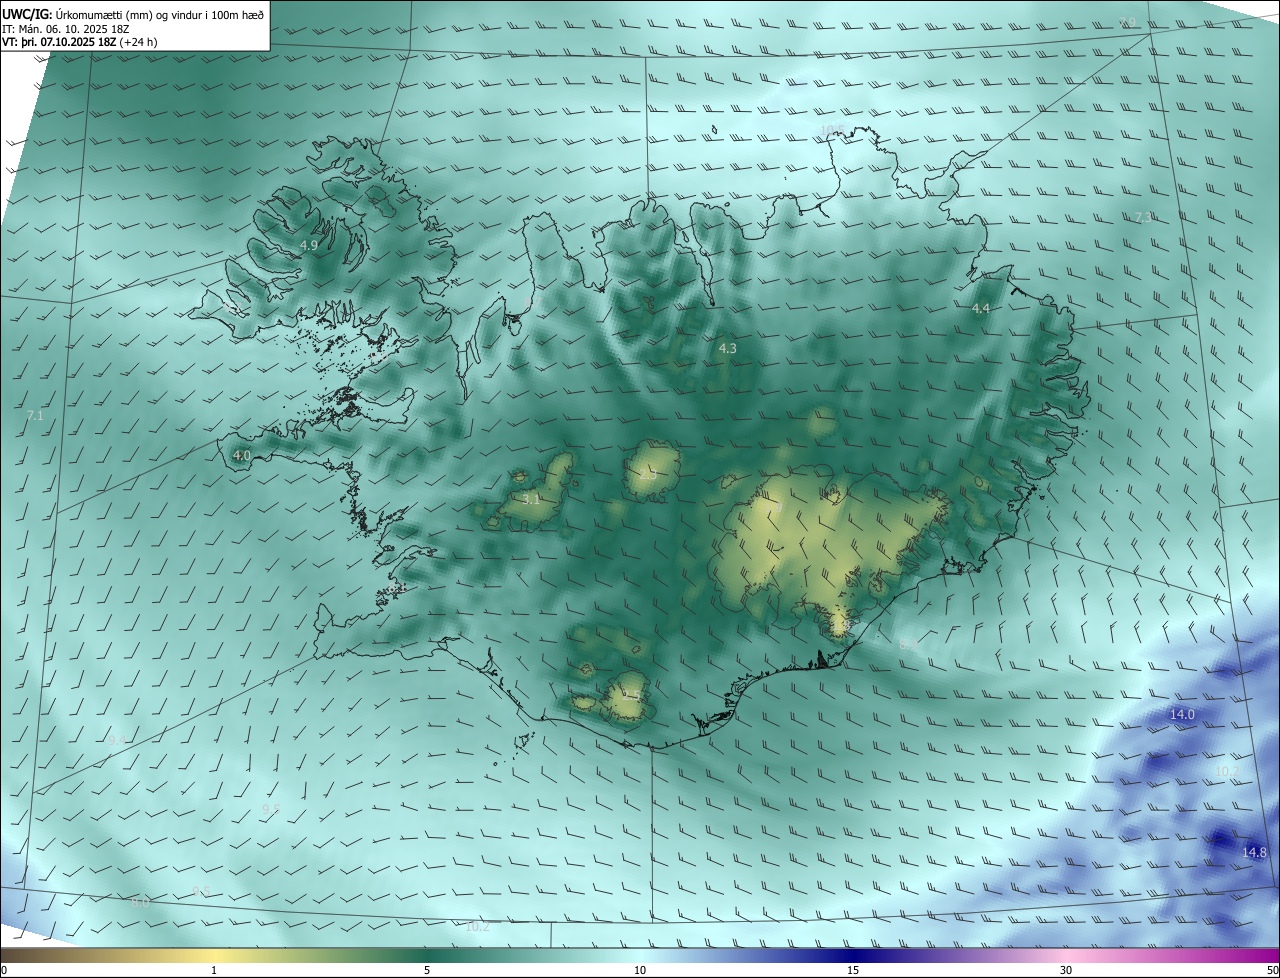Click the colorbar tick label 1
This screenshot has height=978, width=1280.
pos(214,970)
